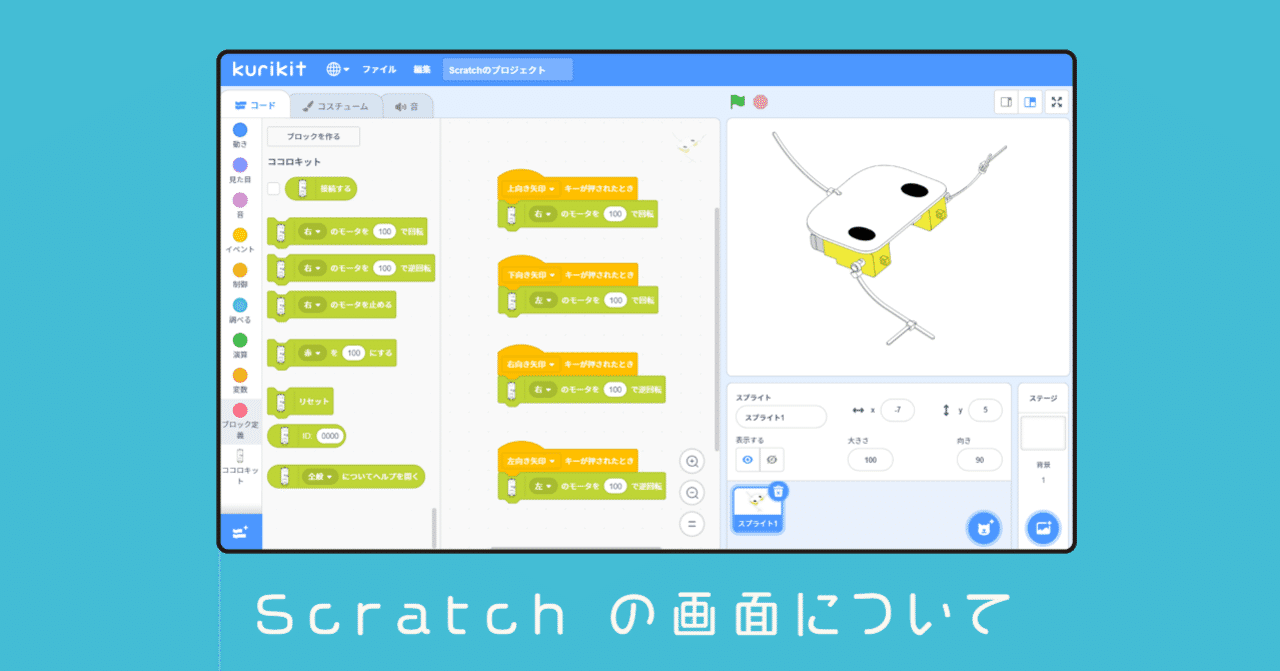
Task: Switch to large stage layout
Action: (x=1029, y=102)
